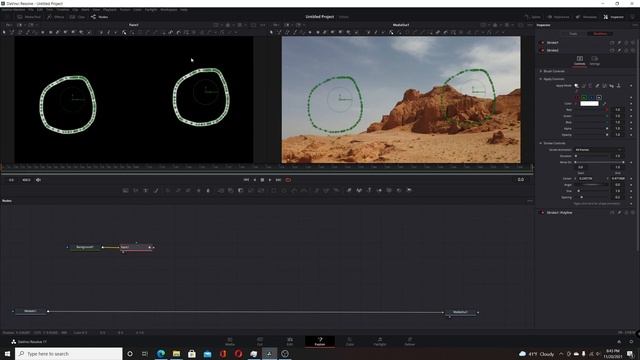Lock the Stroke1 modifier in Inspector
Screen dimensions: 640x360
click(626, 42)
